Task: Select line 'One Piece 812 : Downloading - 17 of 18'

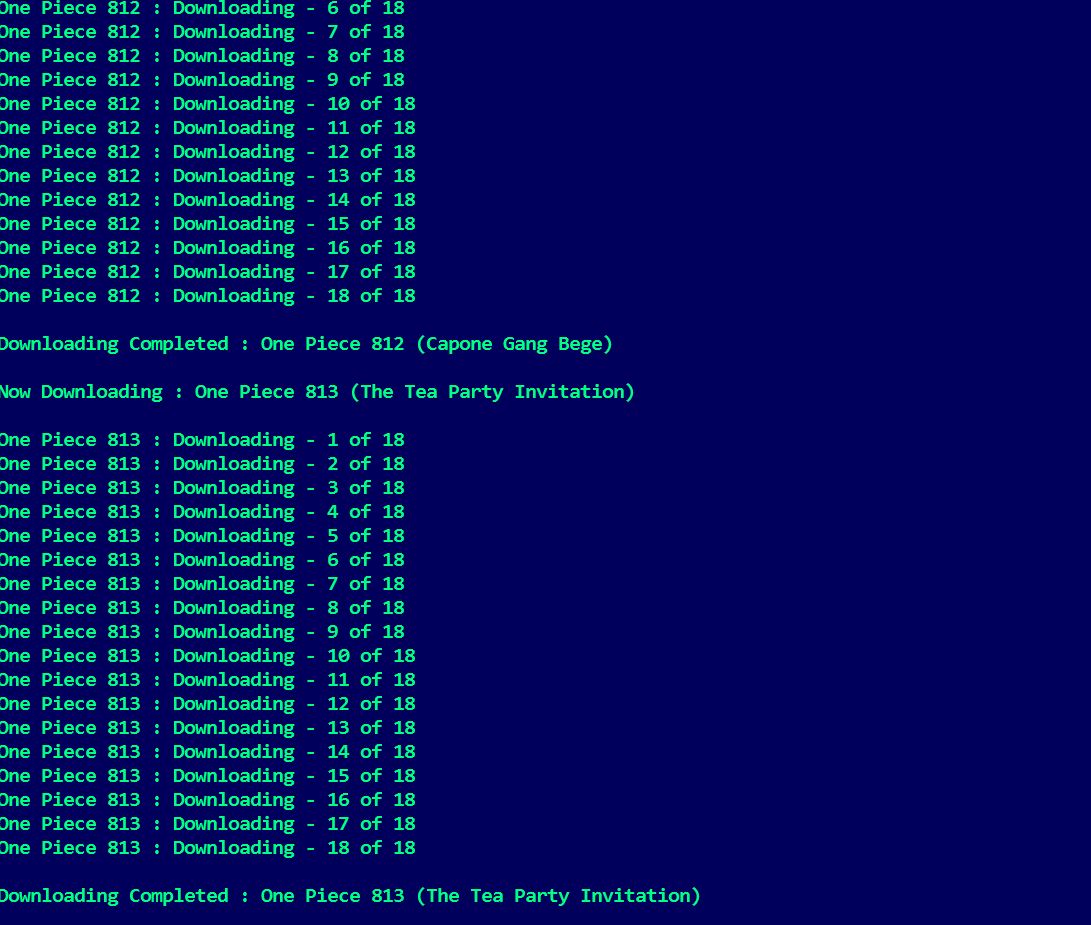Action: click(207, 272)
